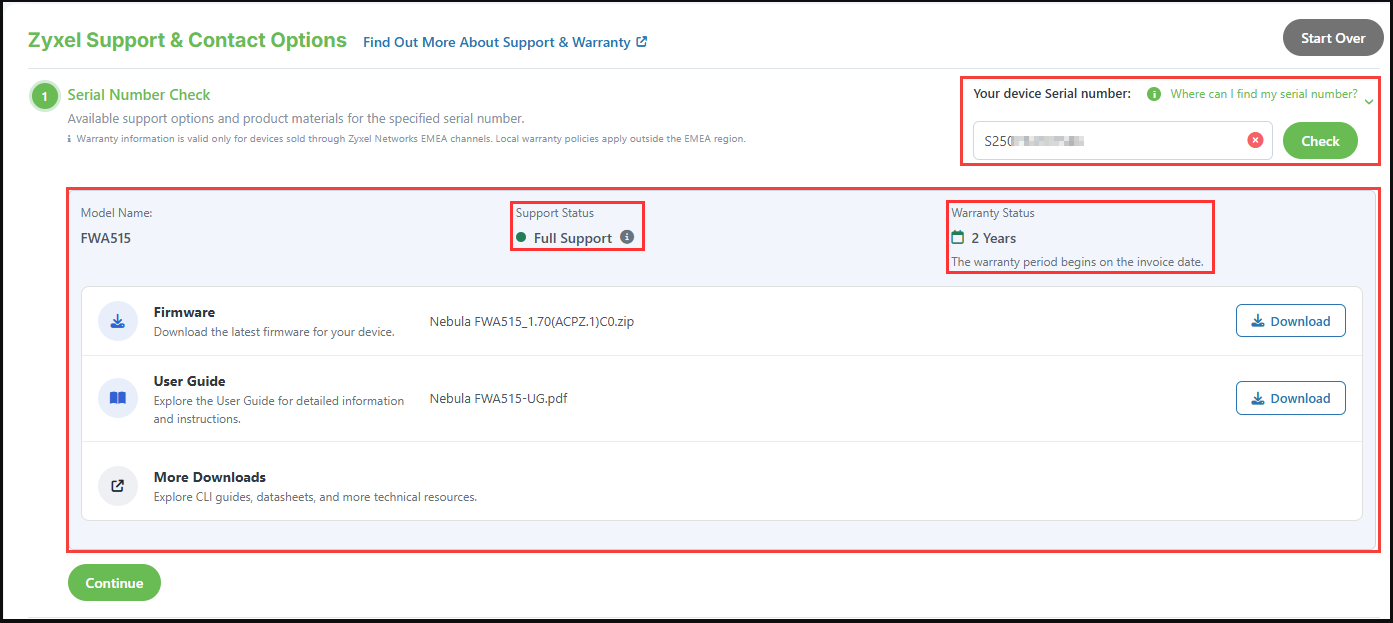The image size is (1393, 623).
Task: Click the green info icon near serial number label
Action: coord(1154,94)
